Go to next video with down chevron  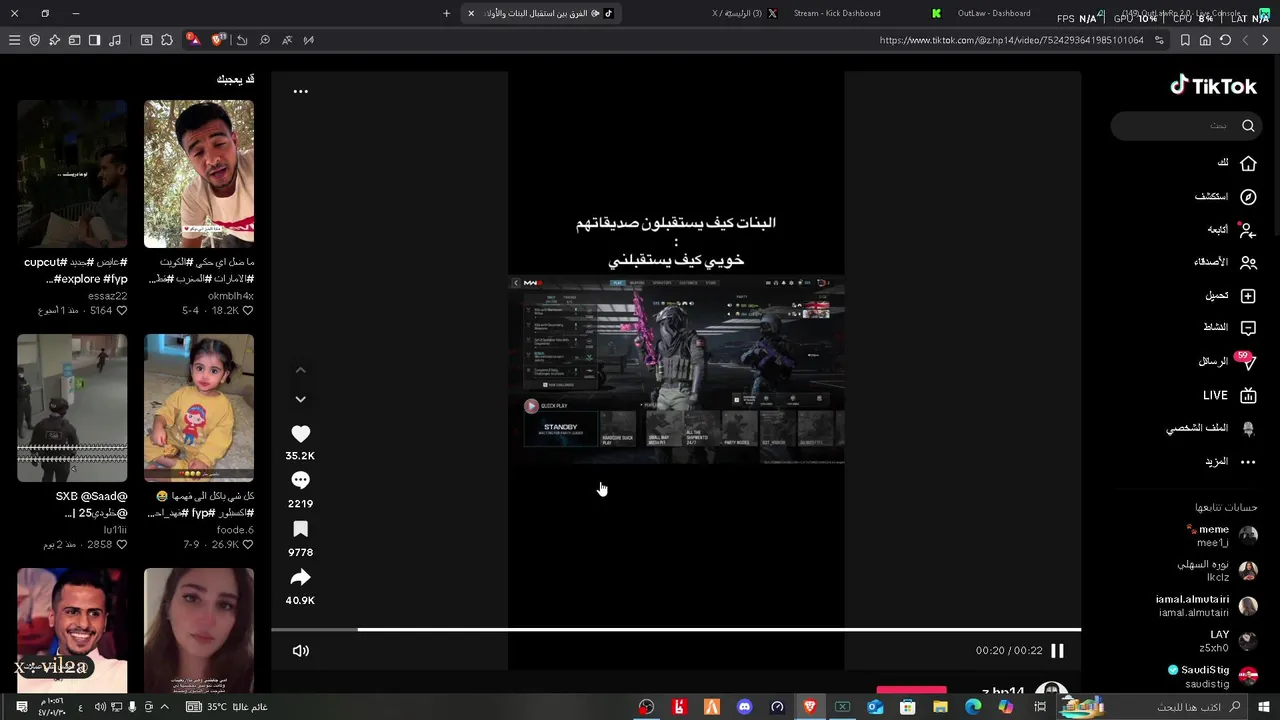tap(300, 399)
